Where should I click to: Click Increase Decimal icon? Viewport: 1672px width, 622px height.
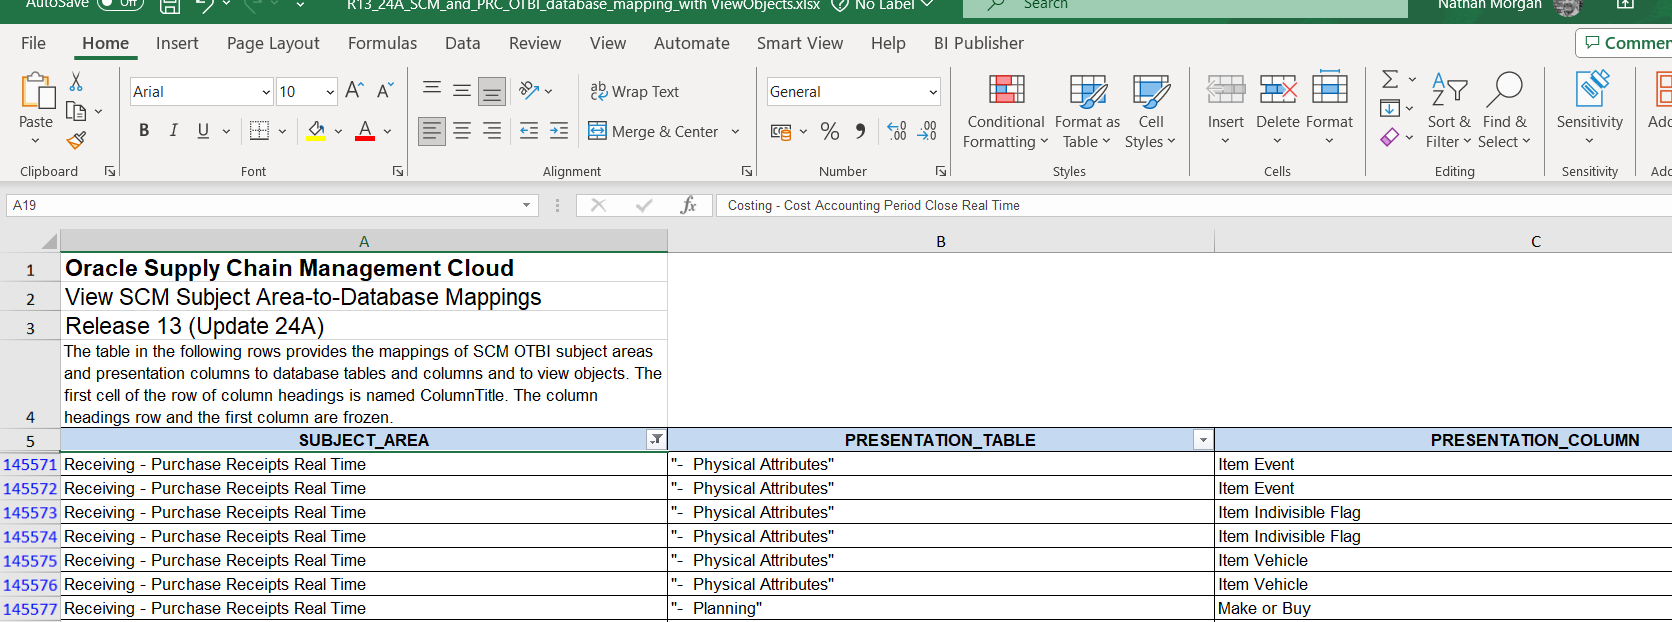pos(897,131)
